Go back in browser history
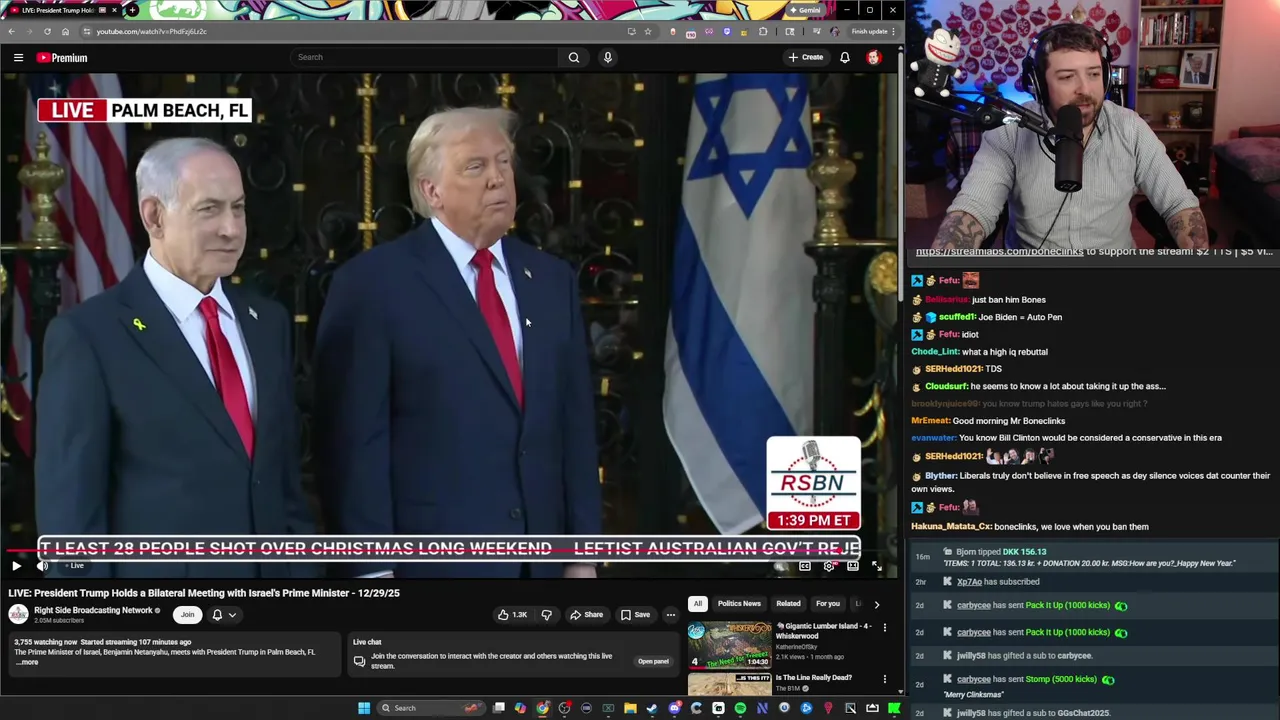 pos(11,31)
